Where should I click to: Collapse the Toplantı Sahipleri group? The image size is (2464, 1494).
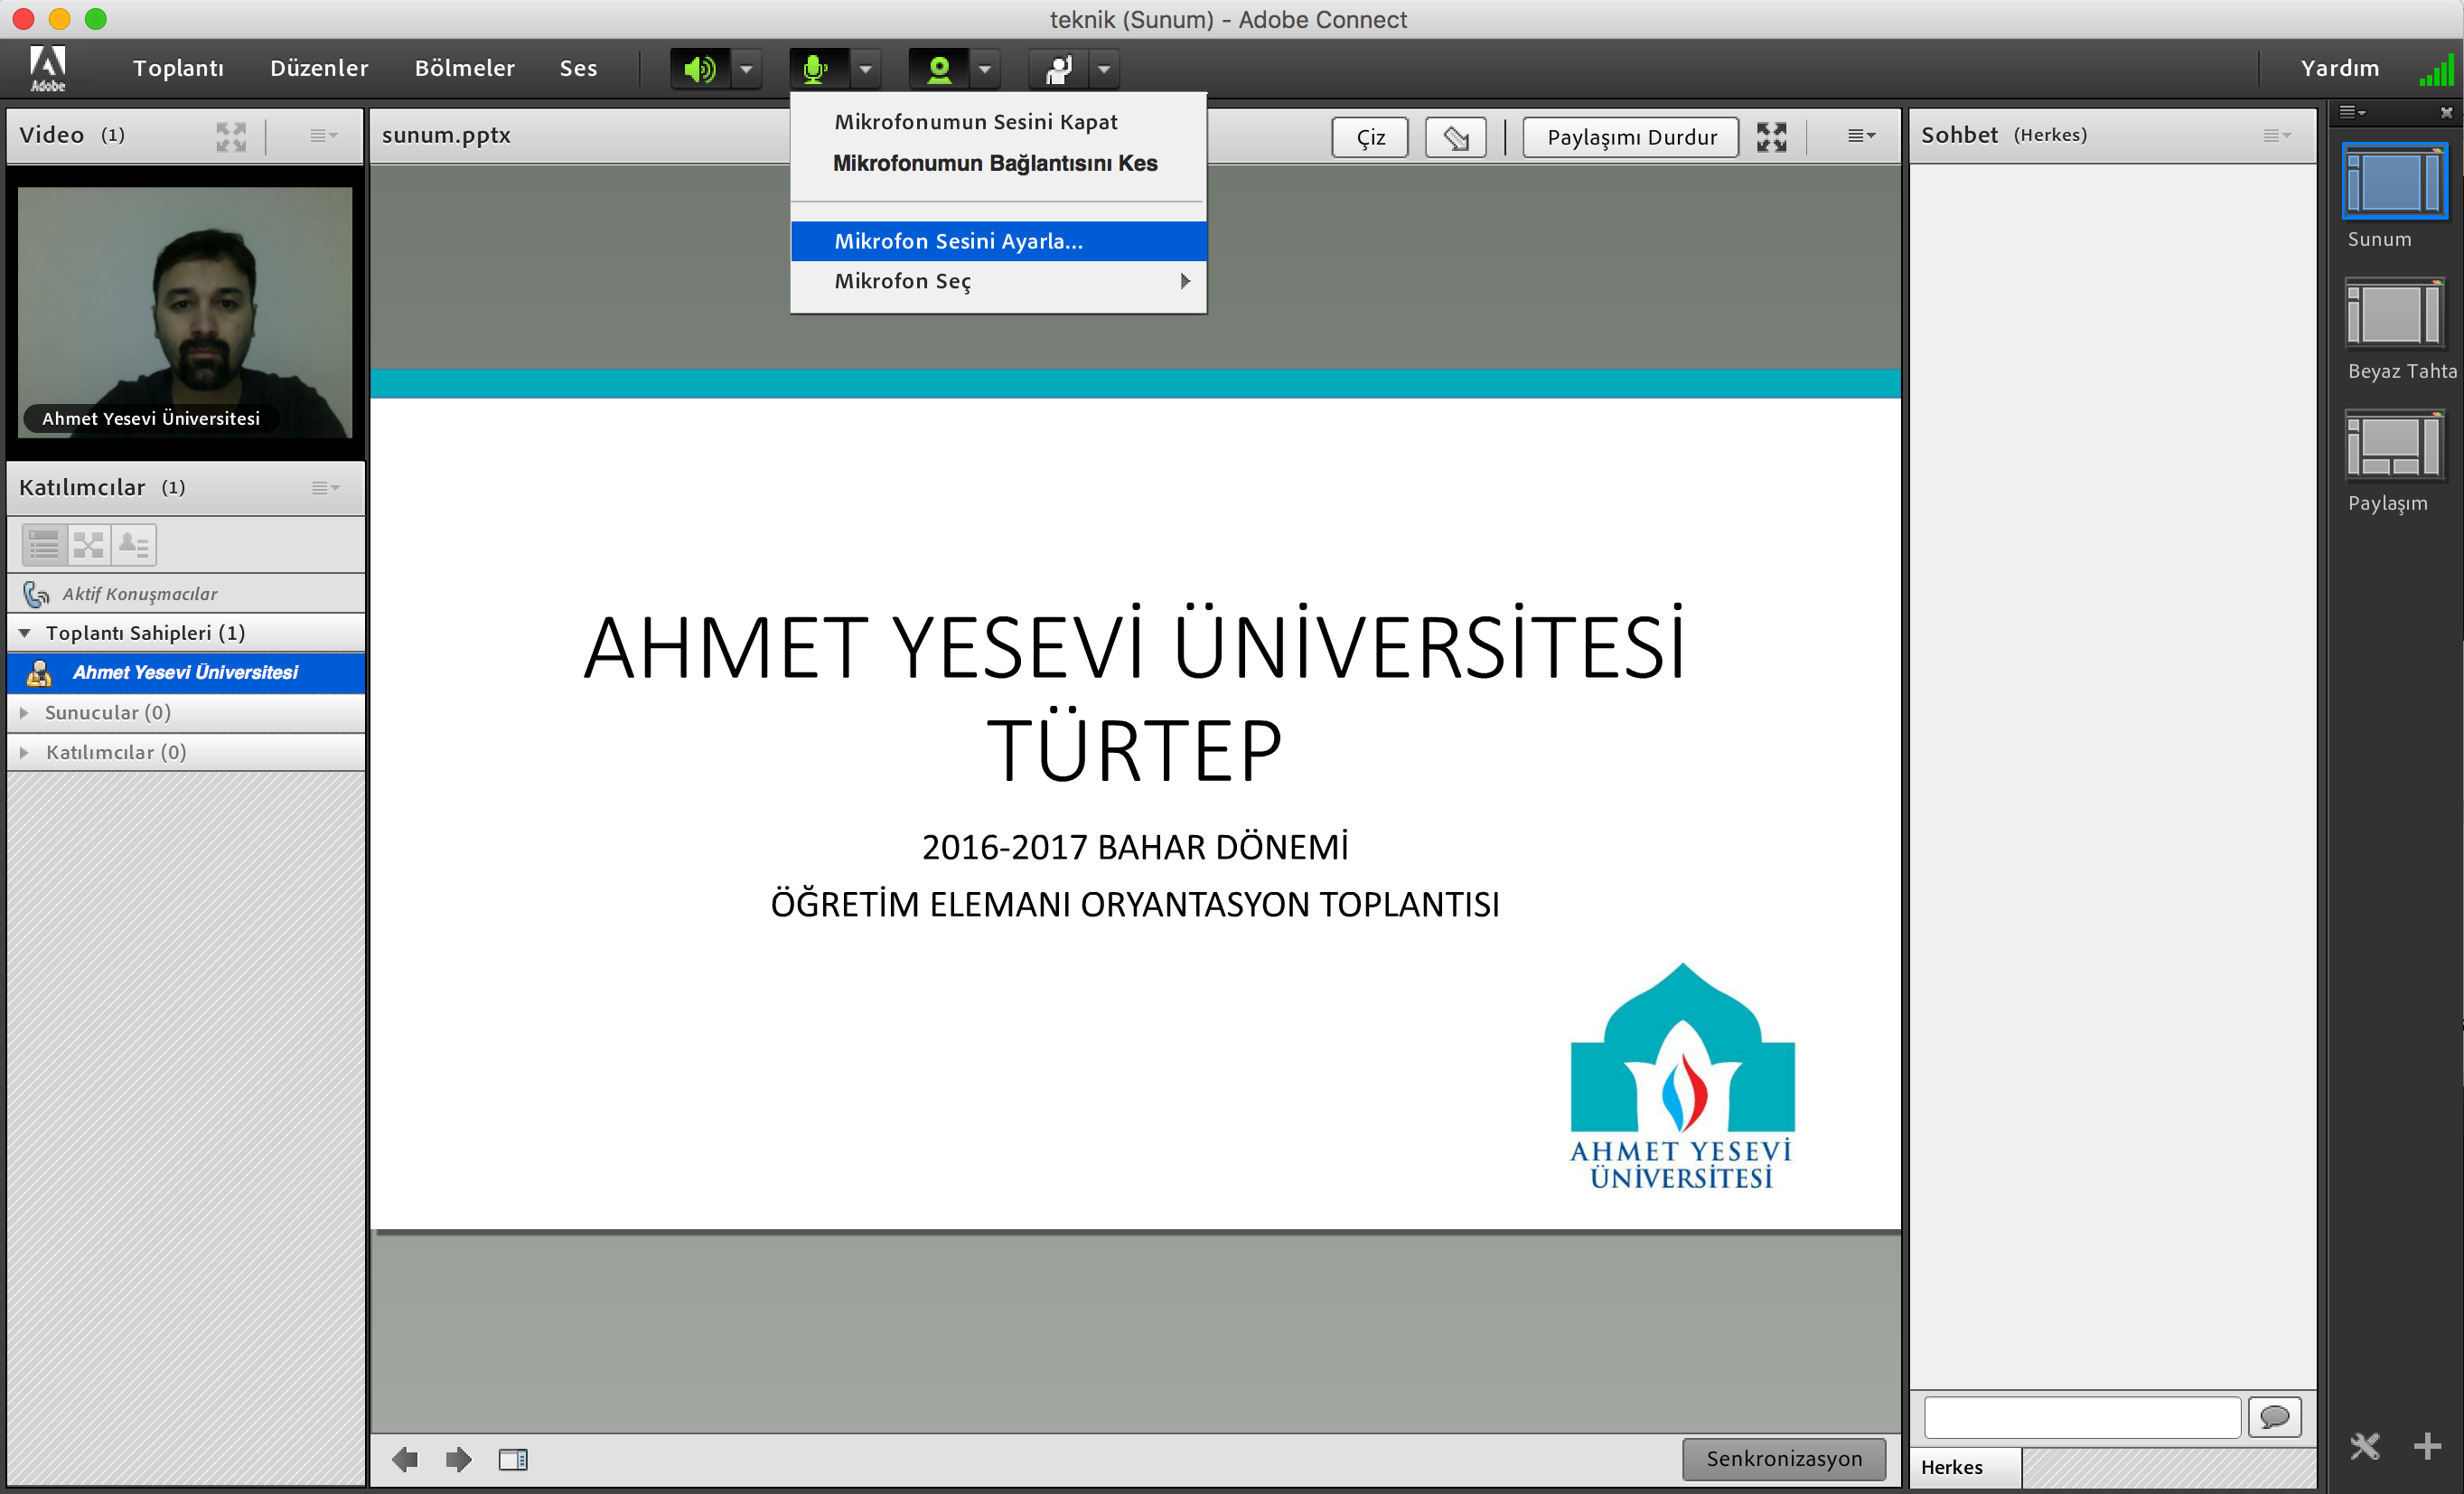click(25, 633)
